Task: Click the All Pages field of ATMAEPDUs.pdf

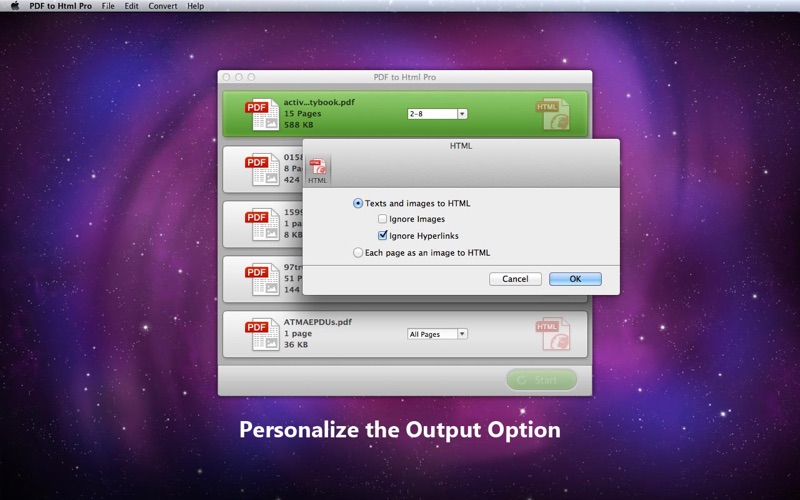Action: [x=433, y=334]
